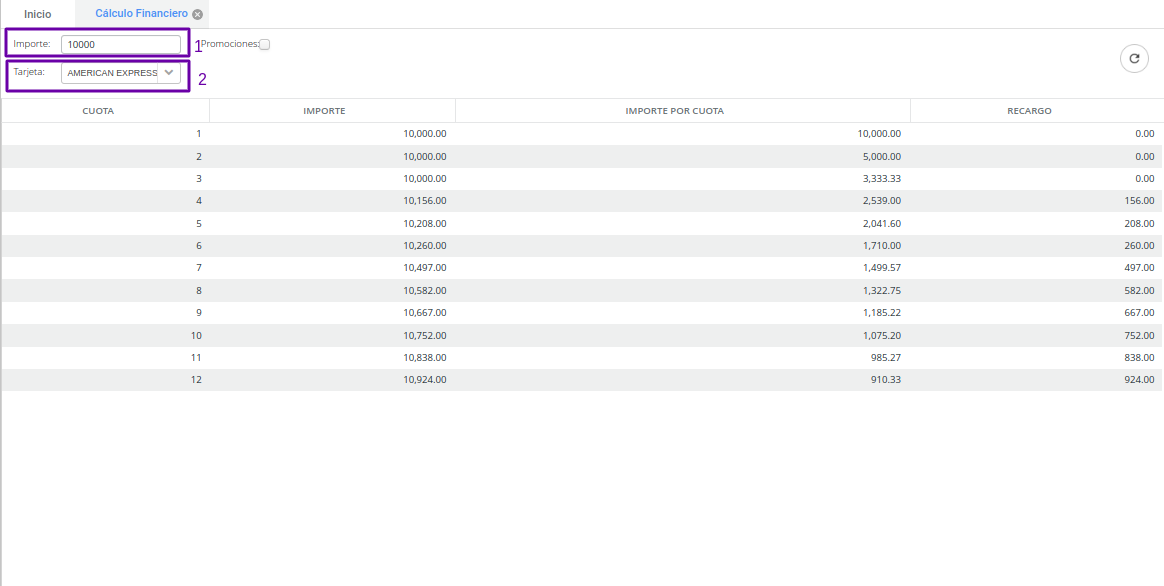Click the AMERICAN EXPRESS combo box text
The image size is (1164, 586).
click(110, 73)
